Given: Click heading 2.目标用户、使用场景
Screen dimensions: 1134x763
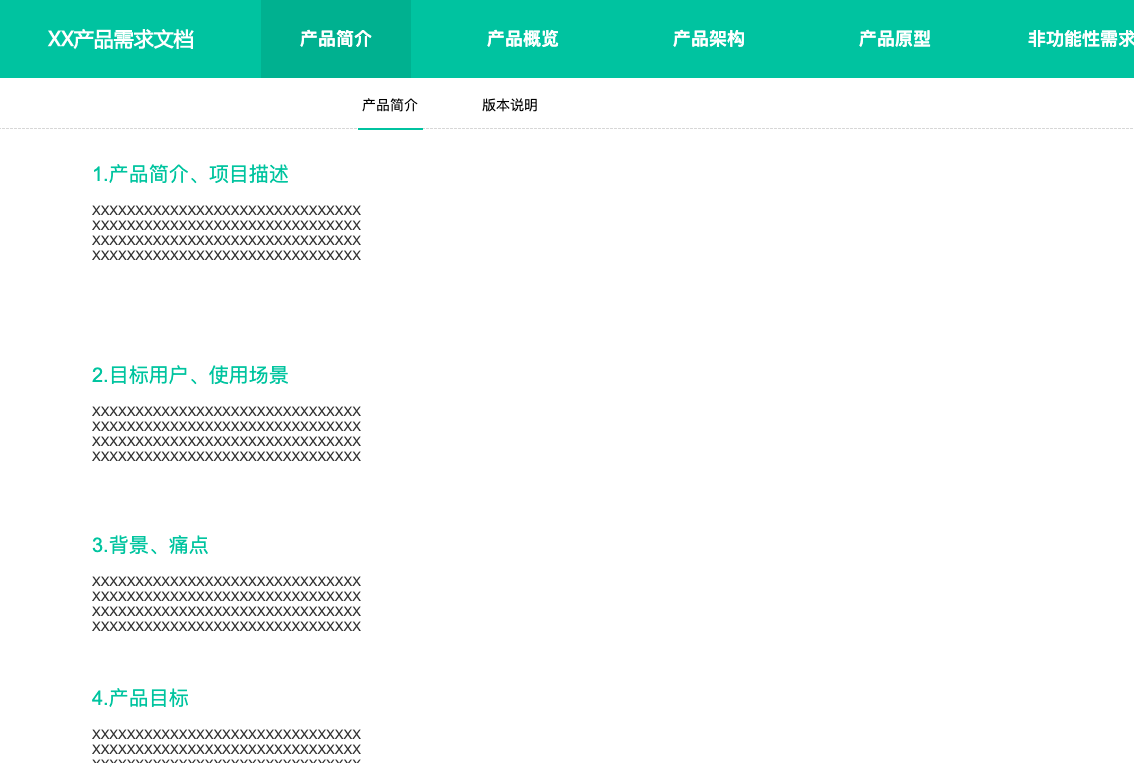Looking at the screenshot, I should (x=190, y=375).
